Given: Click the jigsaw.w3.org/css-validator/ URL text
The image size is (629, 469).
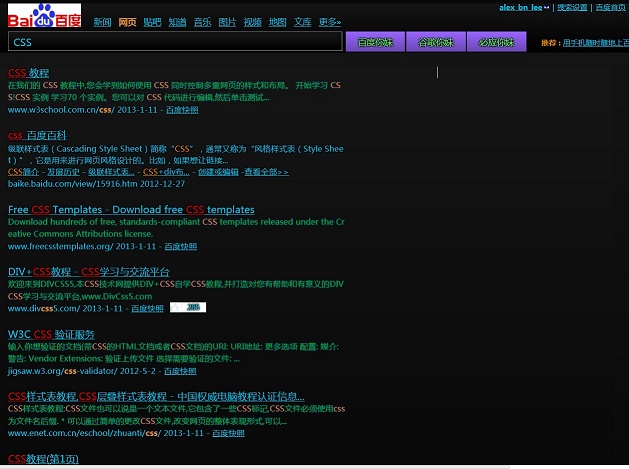Looking at the screenshot, I should [x=63, y=371].
